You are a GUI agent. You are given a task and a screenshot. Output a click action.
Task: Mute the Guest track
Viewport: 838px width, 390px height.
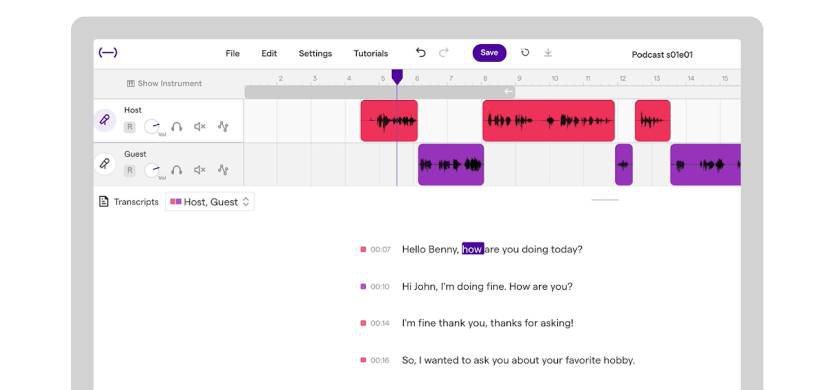click(x=200, y=170)
